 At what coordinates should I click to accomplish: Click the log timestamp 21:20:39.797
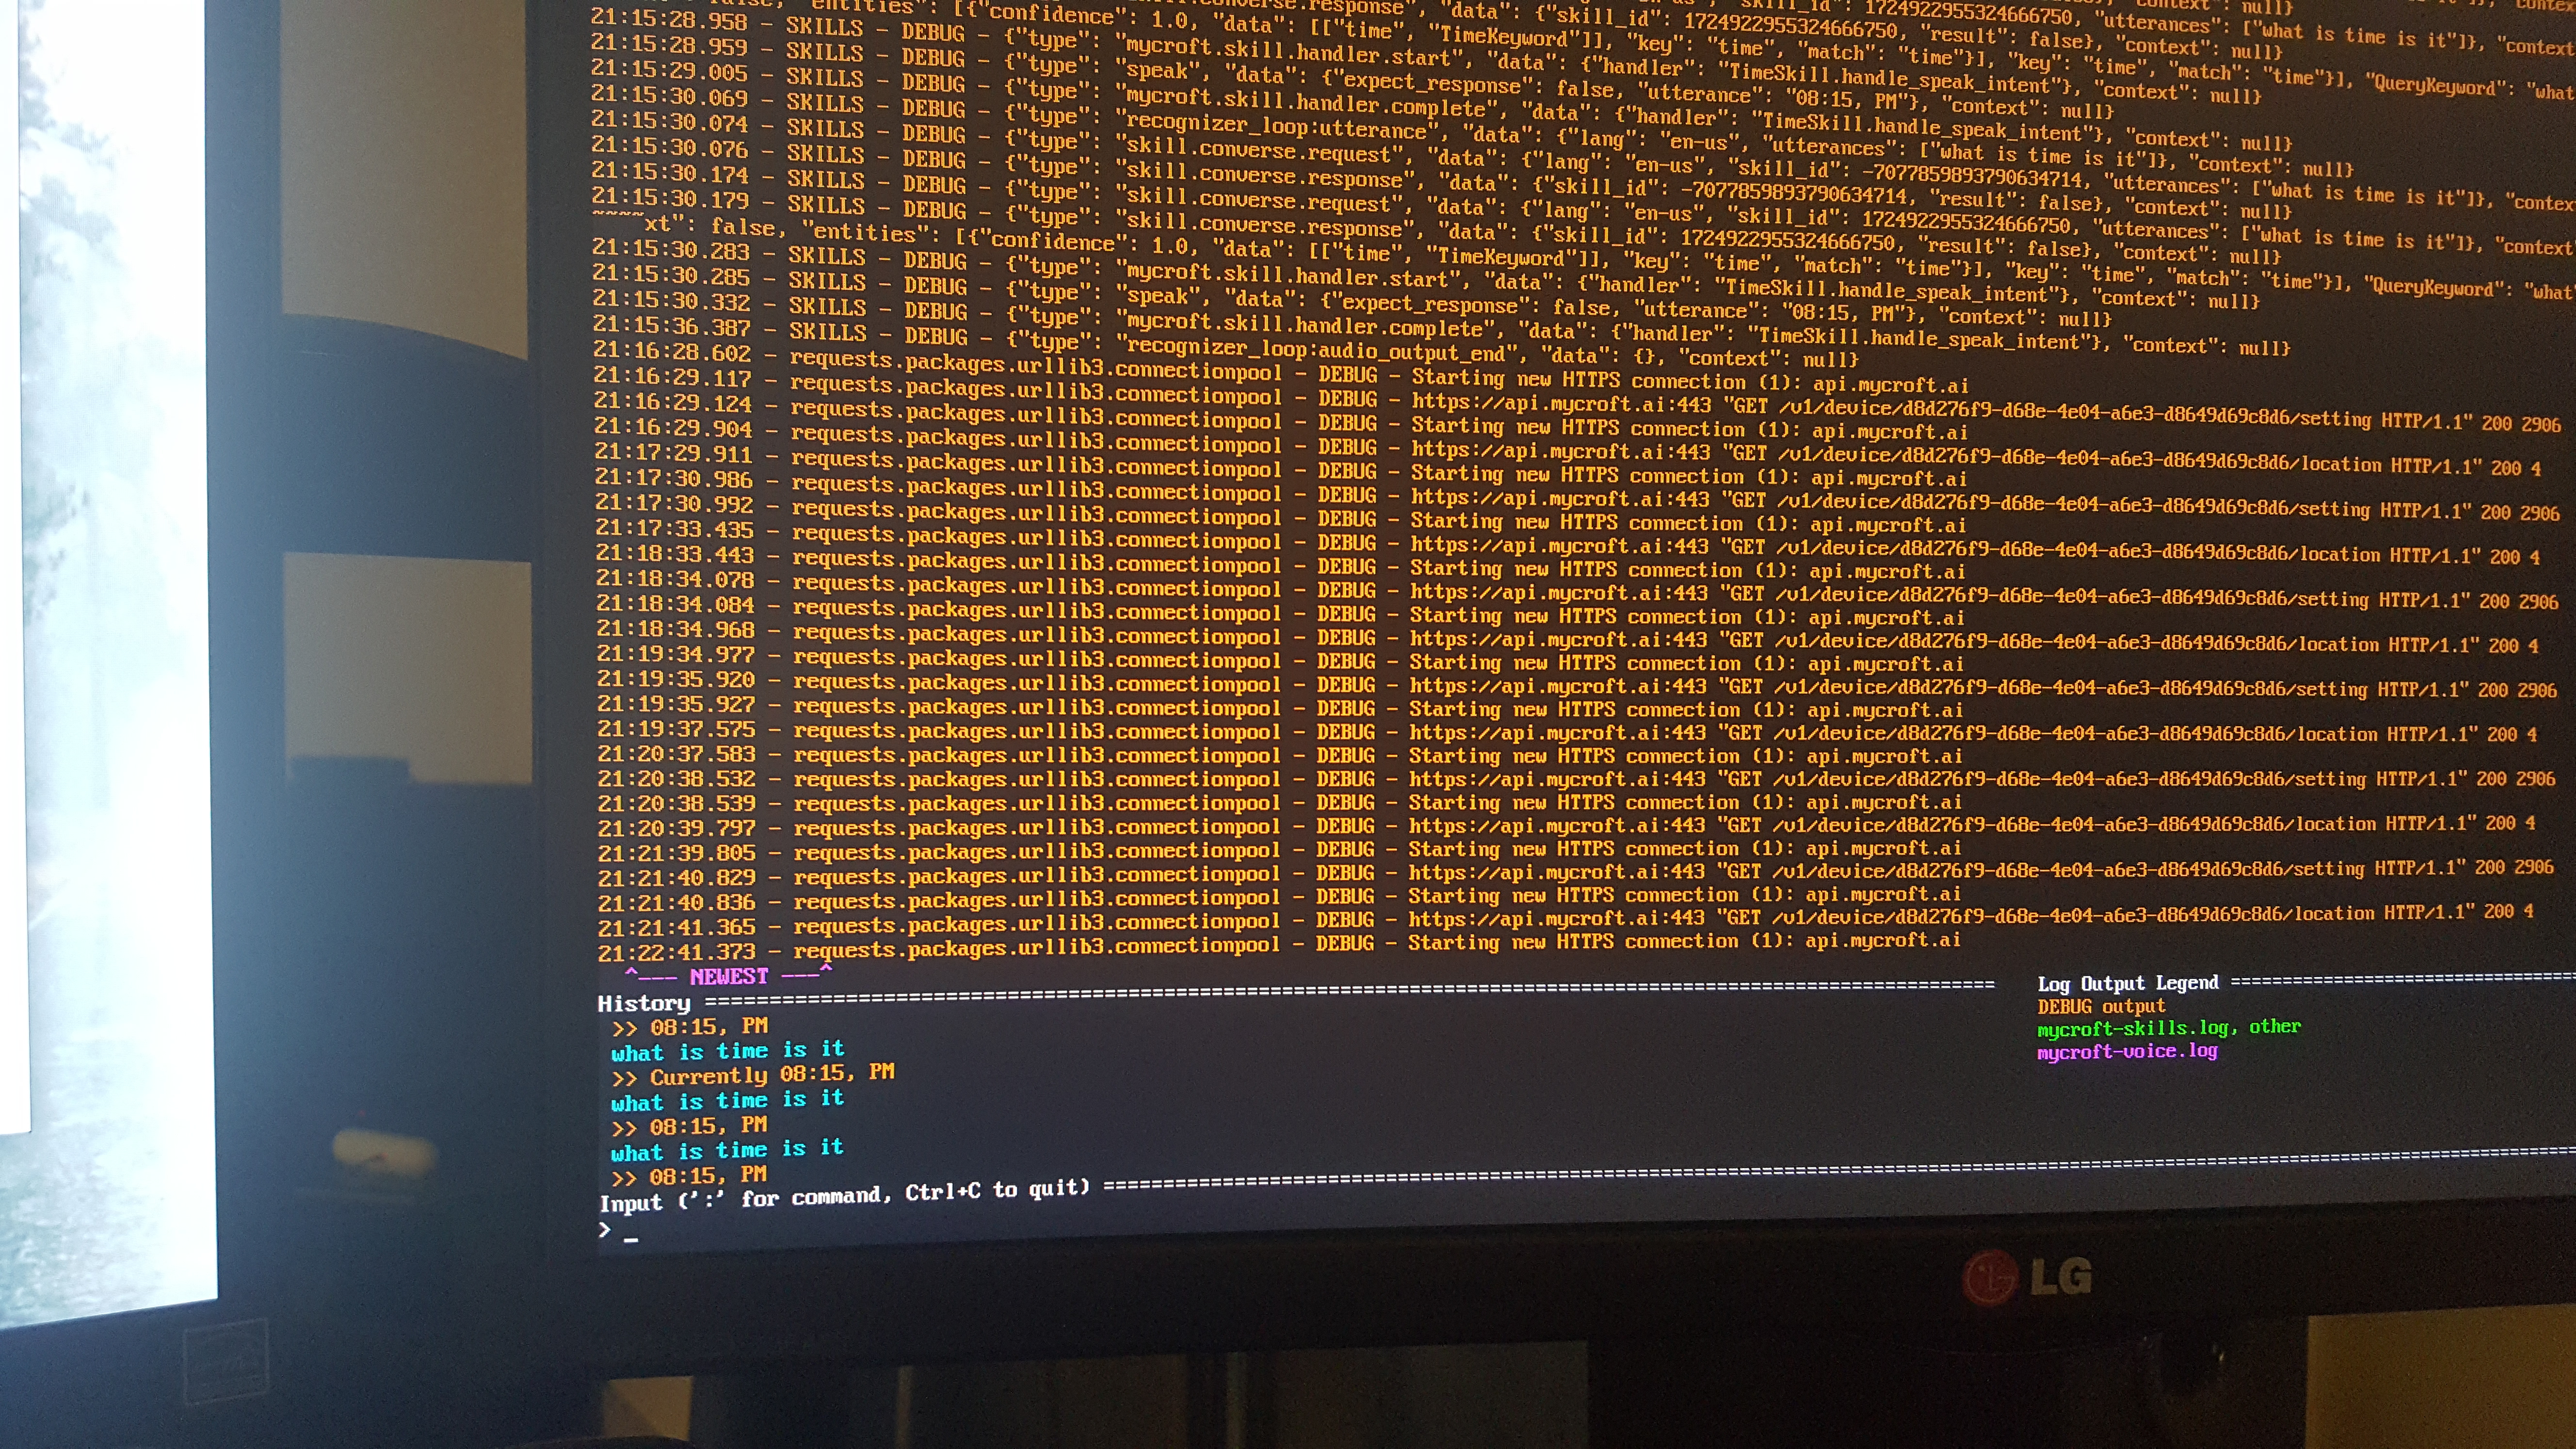tap(677, 828)
